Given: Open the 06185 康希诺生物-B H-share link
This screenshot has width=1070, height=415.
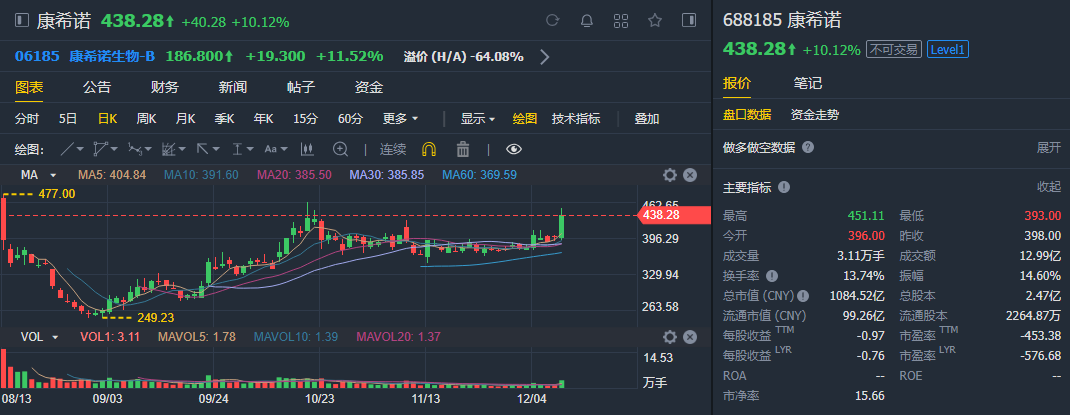Looking at the screenshot, I should 85,56.
